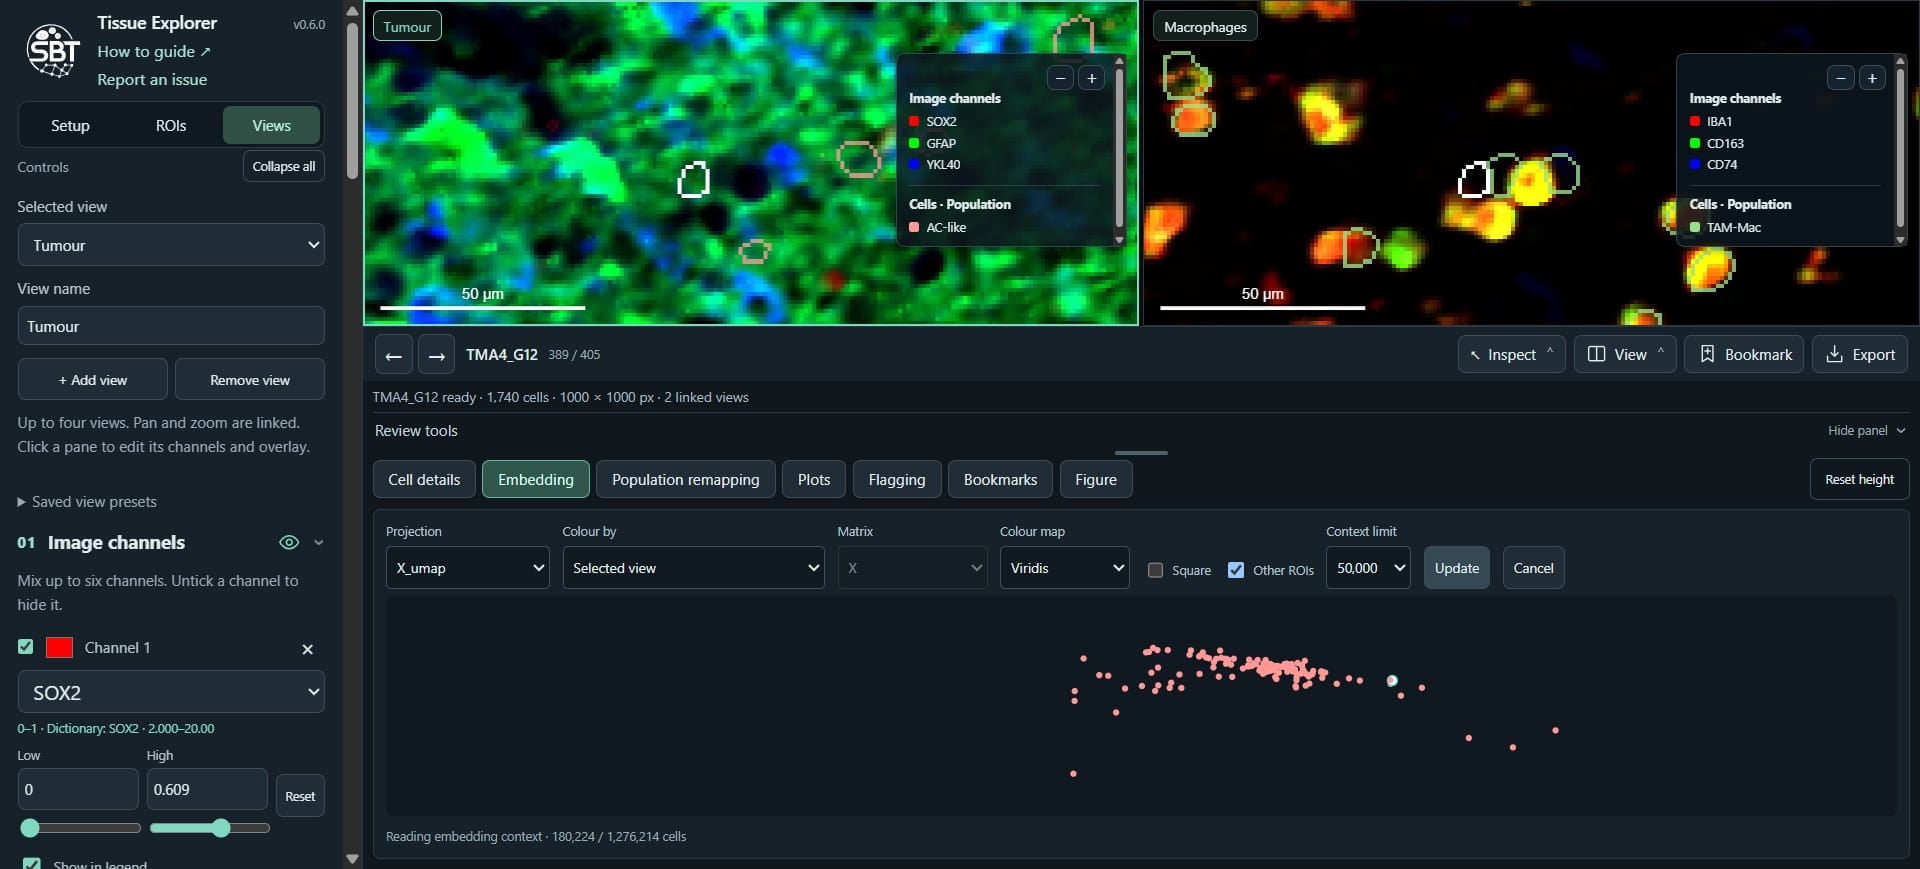Screen dimensions: 1920x869
Task: Go to next ROI arrow
Action: (436, 355)
